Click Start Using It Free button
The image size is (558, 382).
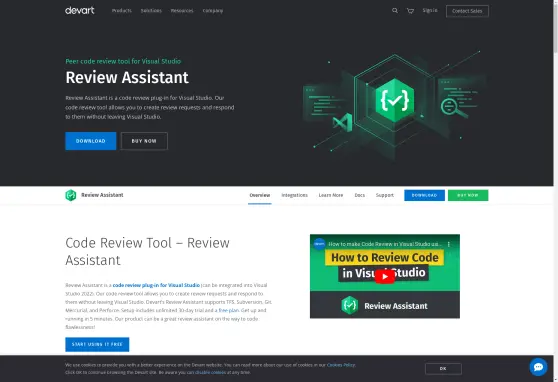point(97,344)
